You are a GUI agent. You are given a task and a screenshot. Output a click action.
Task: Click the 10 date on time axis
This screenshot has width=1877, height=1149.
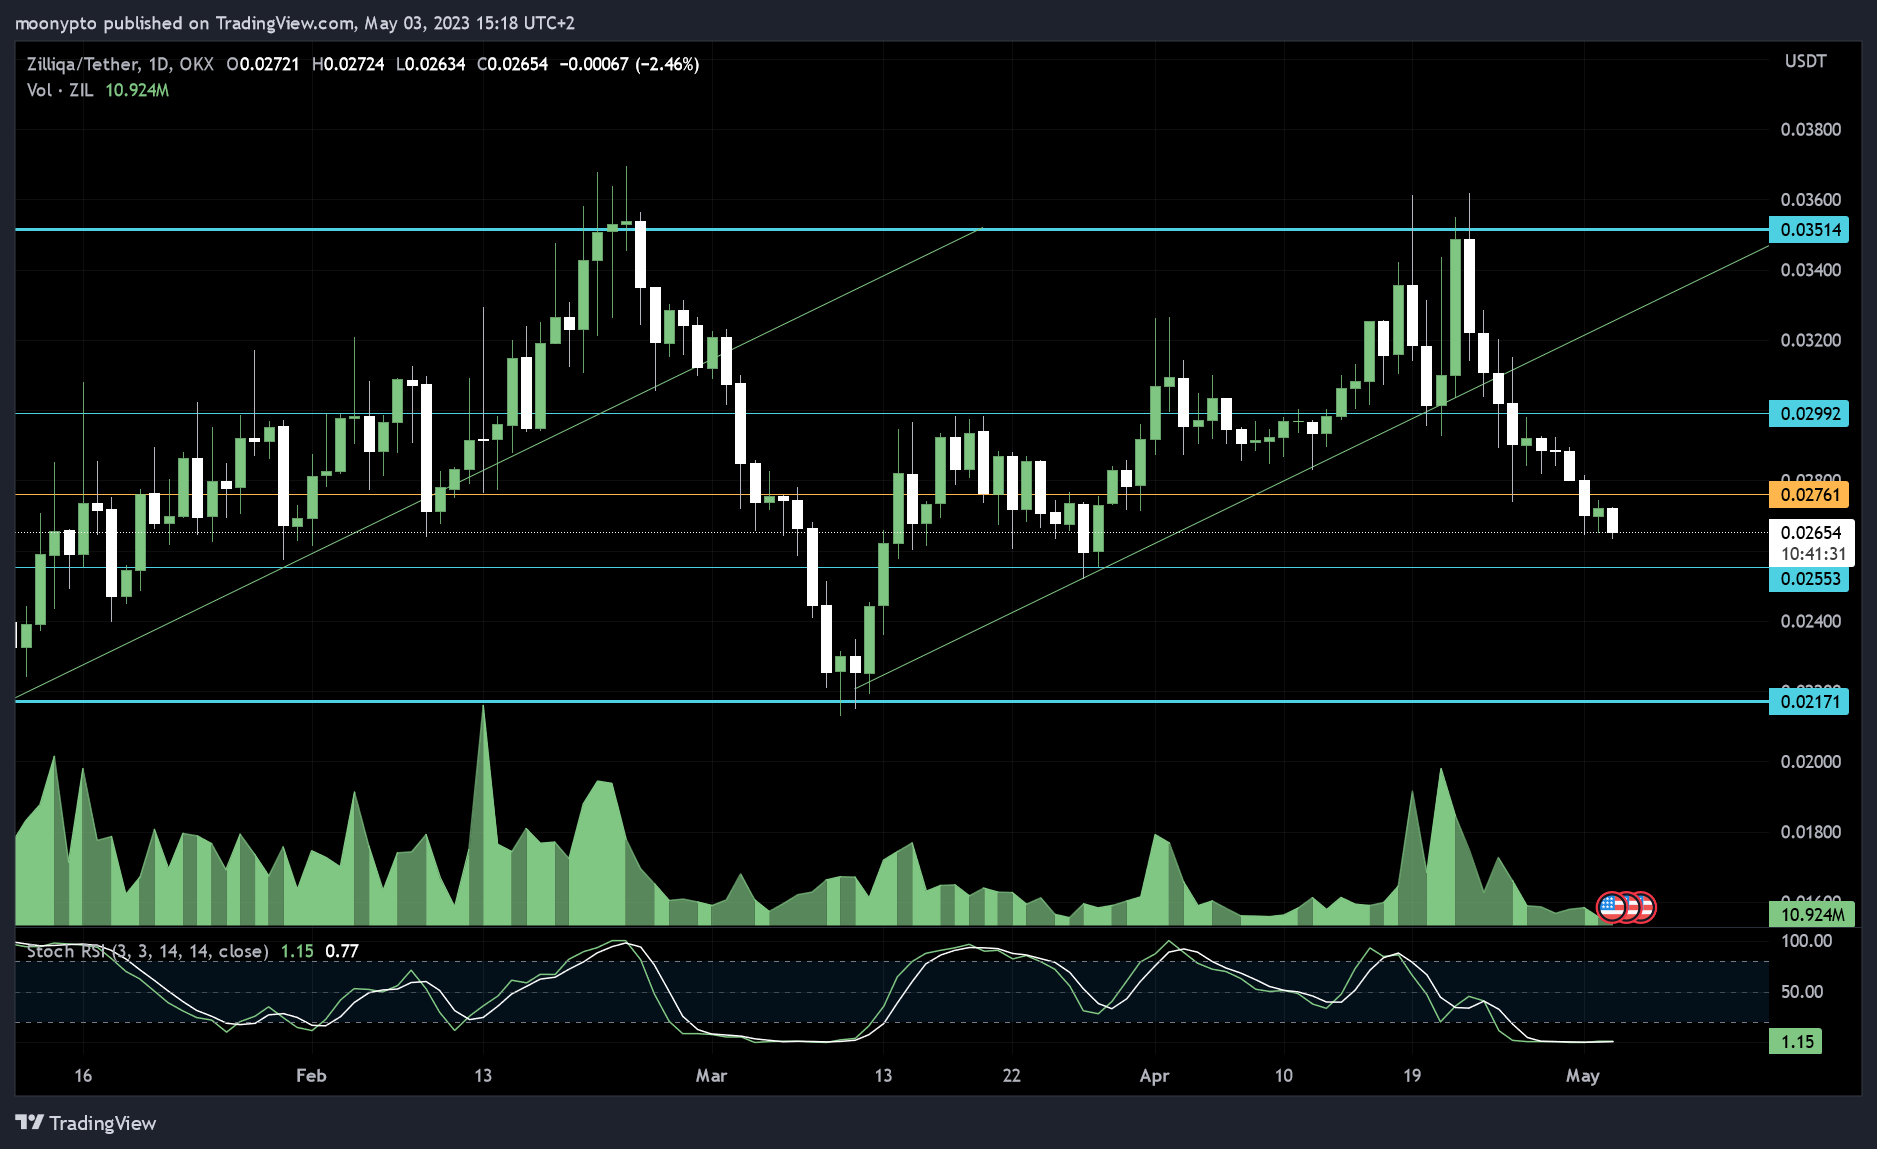coord(1283,1076)
